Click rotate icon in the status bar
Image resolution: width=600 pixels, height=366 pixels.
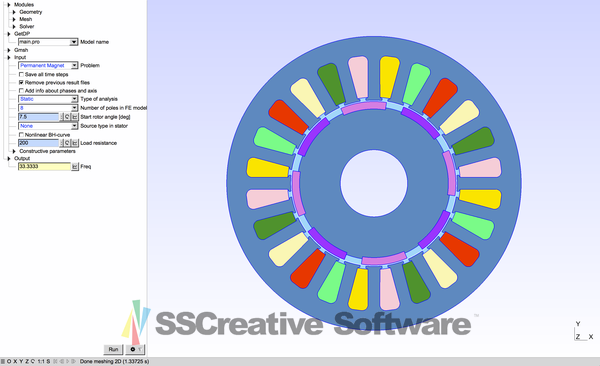33,361
